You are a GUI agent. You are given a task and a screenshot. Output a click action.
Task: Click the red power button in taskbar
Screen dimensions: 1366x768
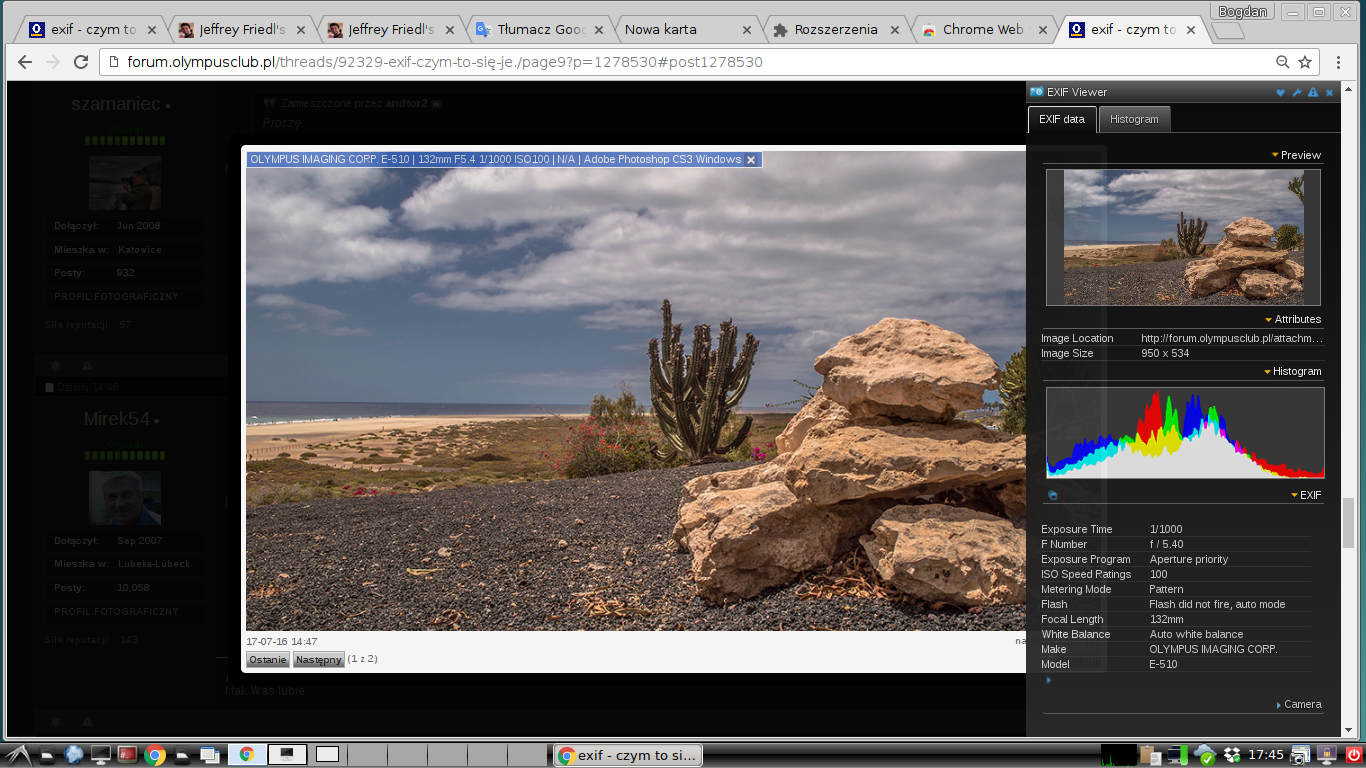pos(1354,755)
